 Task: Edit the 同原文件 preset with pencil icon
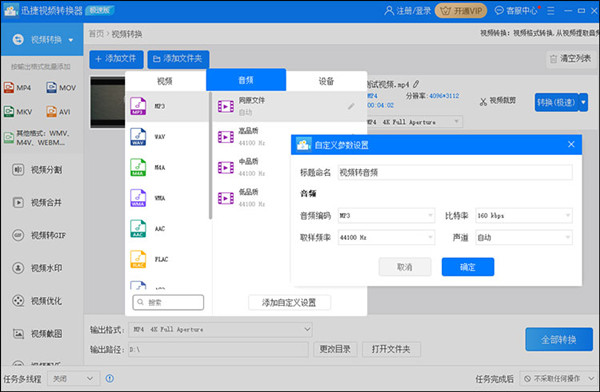[351, 106]
